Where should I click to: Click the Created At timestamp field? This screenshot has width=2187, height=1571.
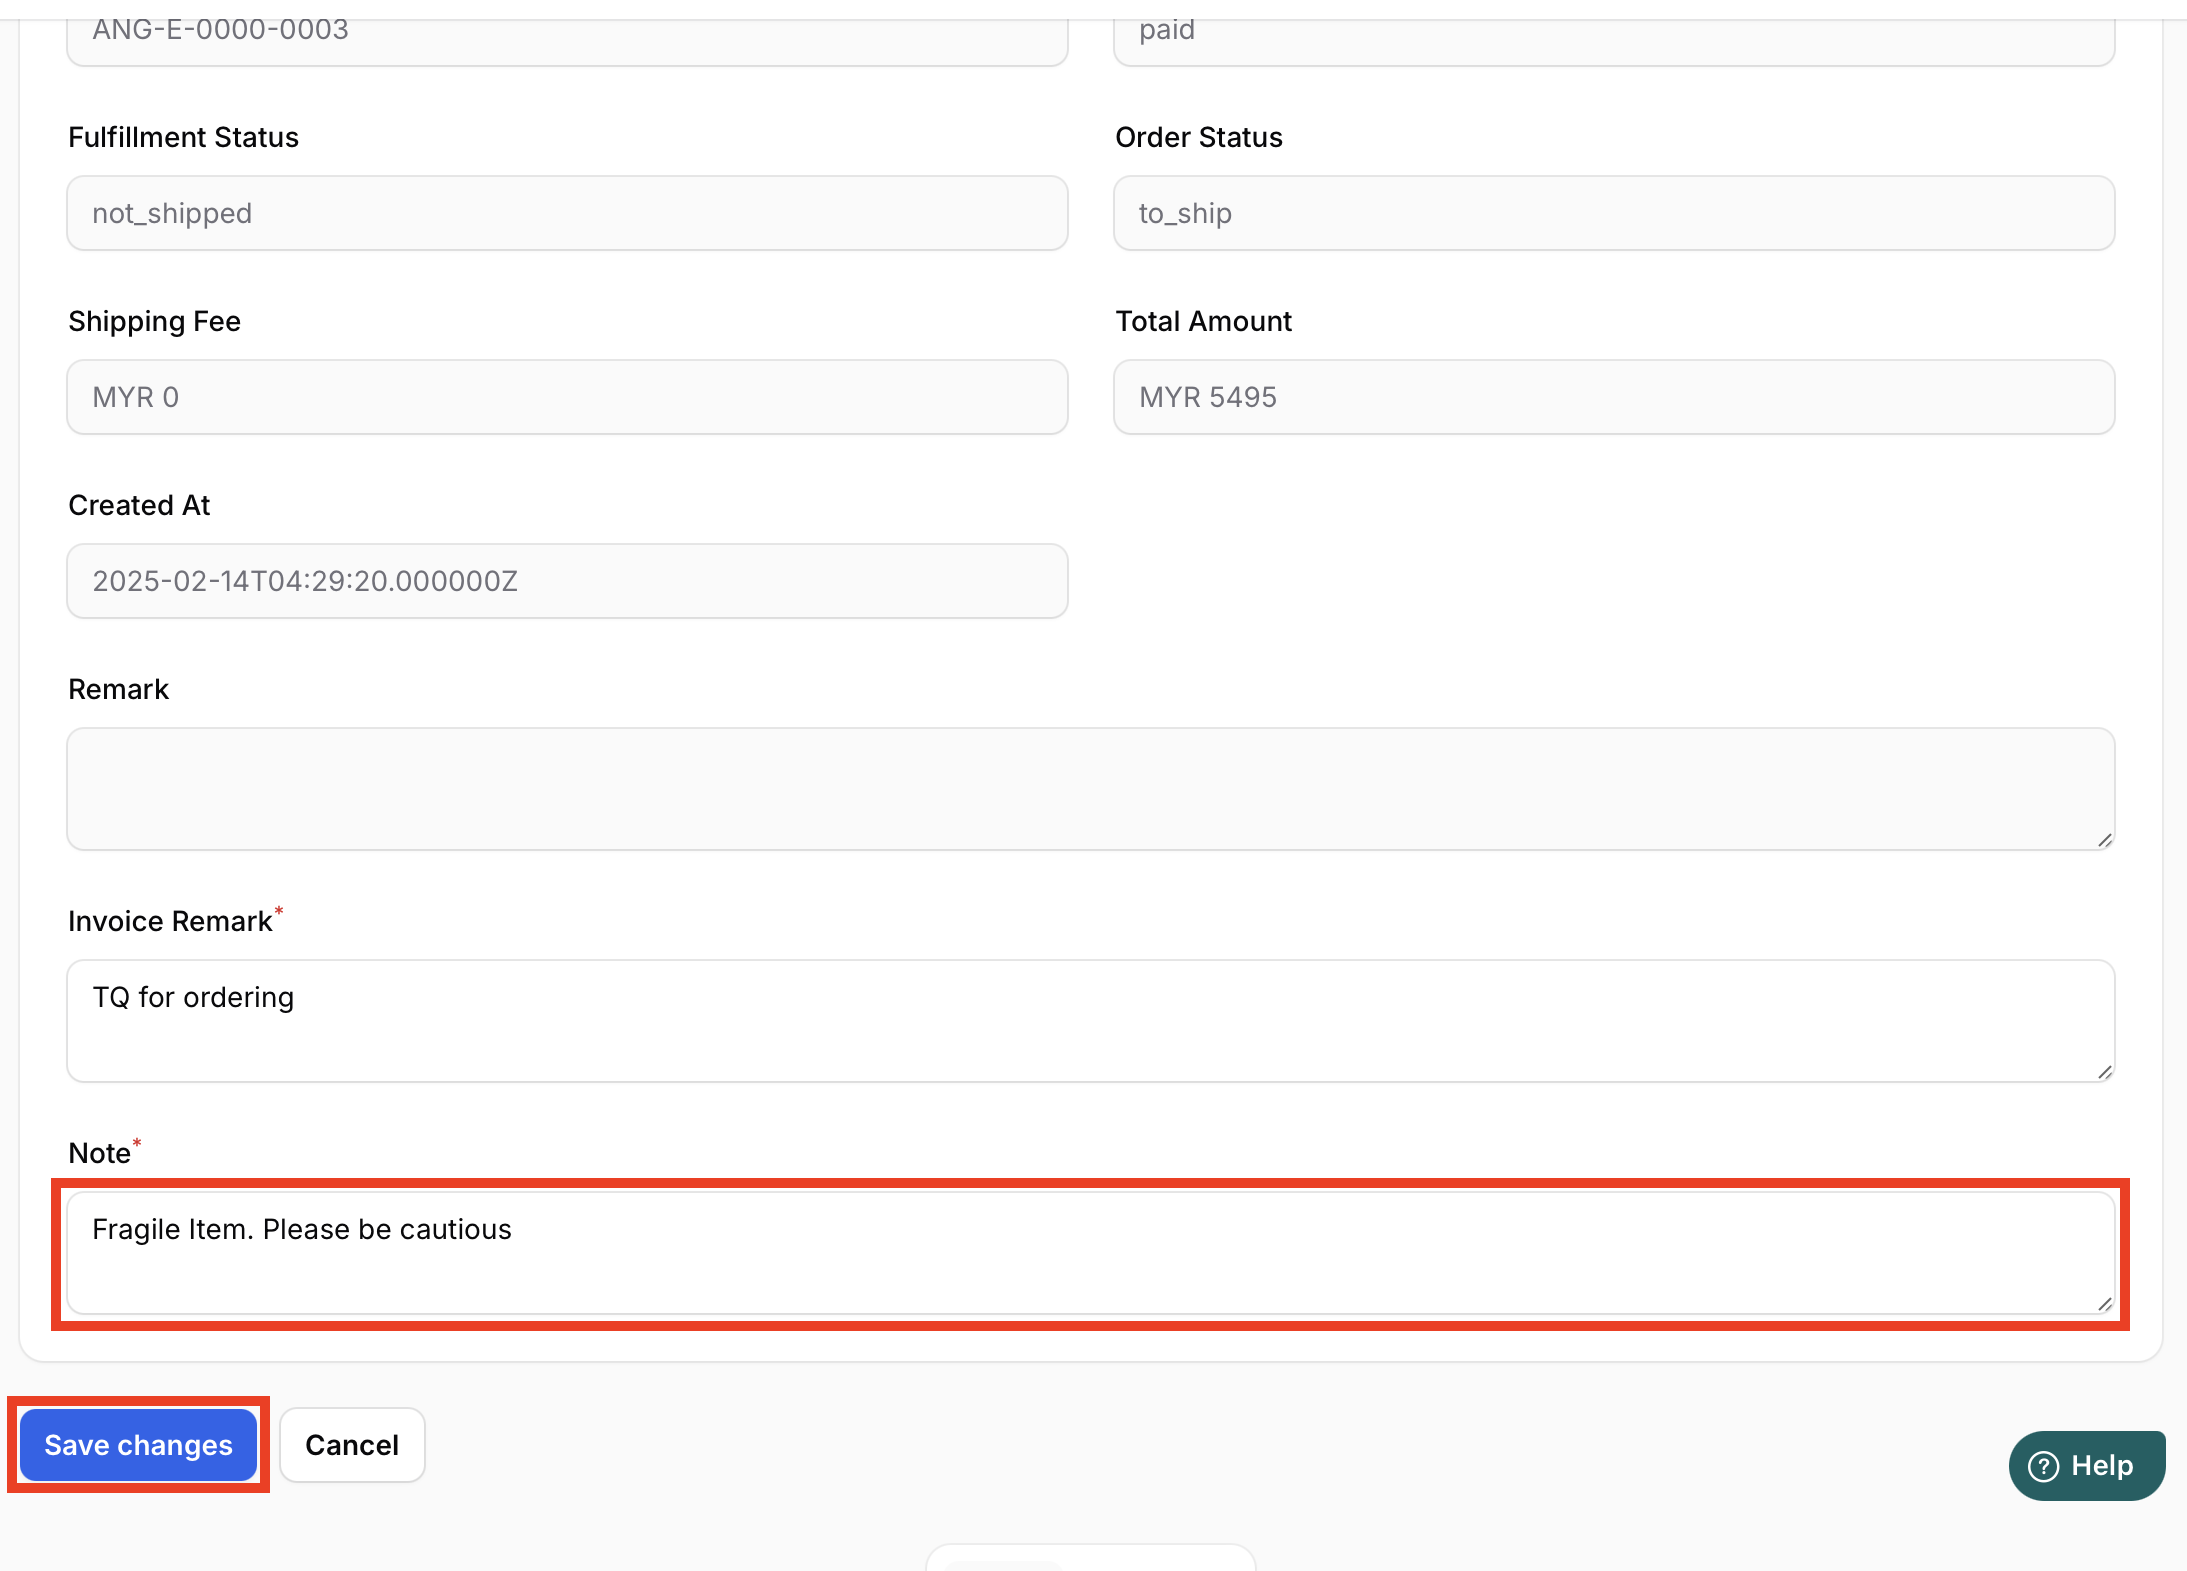click(x=567, y=581)
